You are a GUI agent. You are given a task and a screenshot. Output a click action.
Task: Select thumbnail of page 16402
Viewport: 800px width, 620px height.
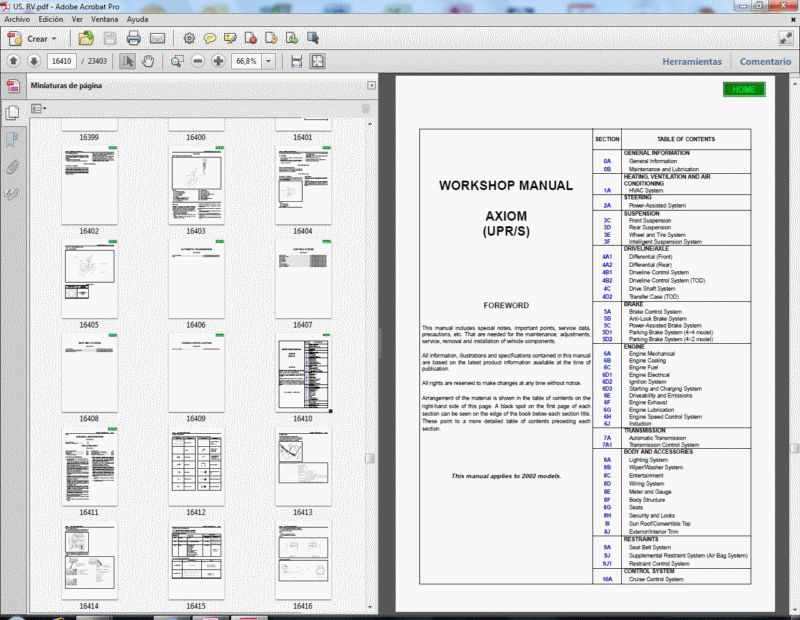[x=89, y=185]
